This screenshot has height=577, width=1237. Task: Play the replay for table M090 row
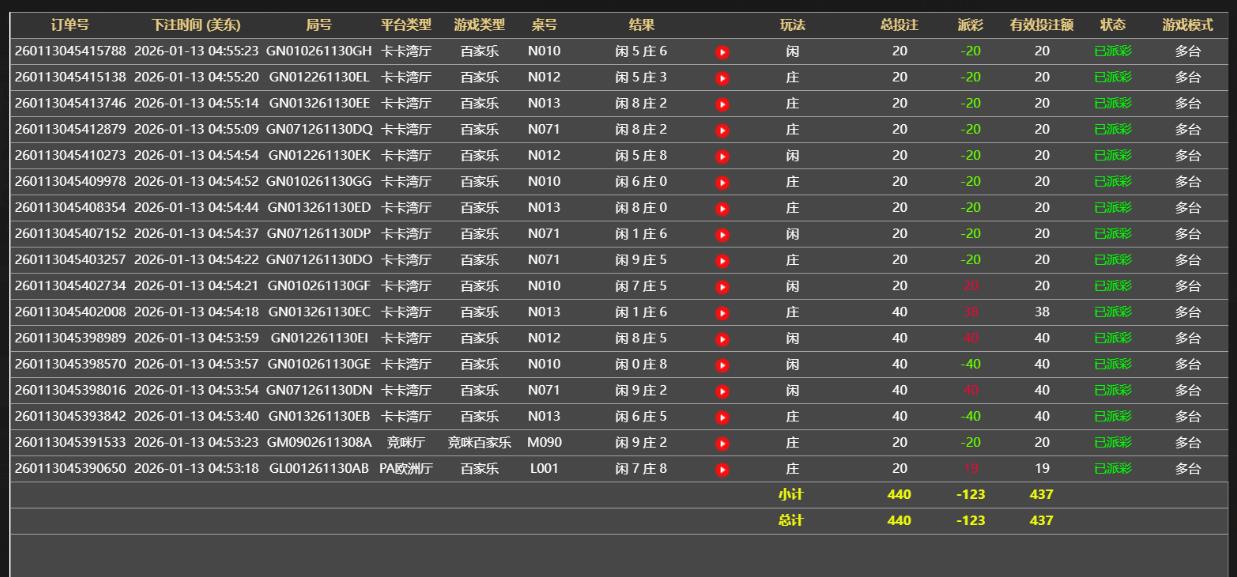[x=722, y=442]
